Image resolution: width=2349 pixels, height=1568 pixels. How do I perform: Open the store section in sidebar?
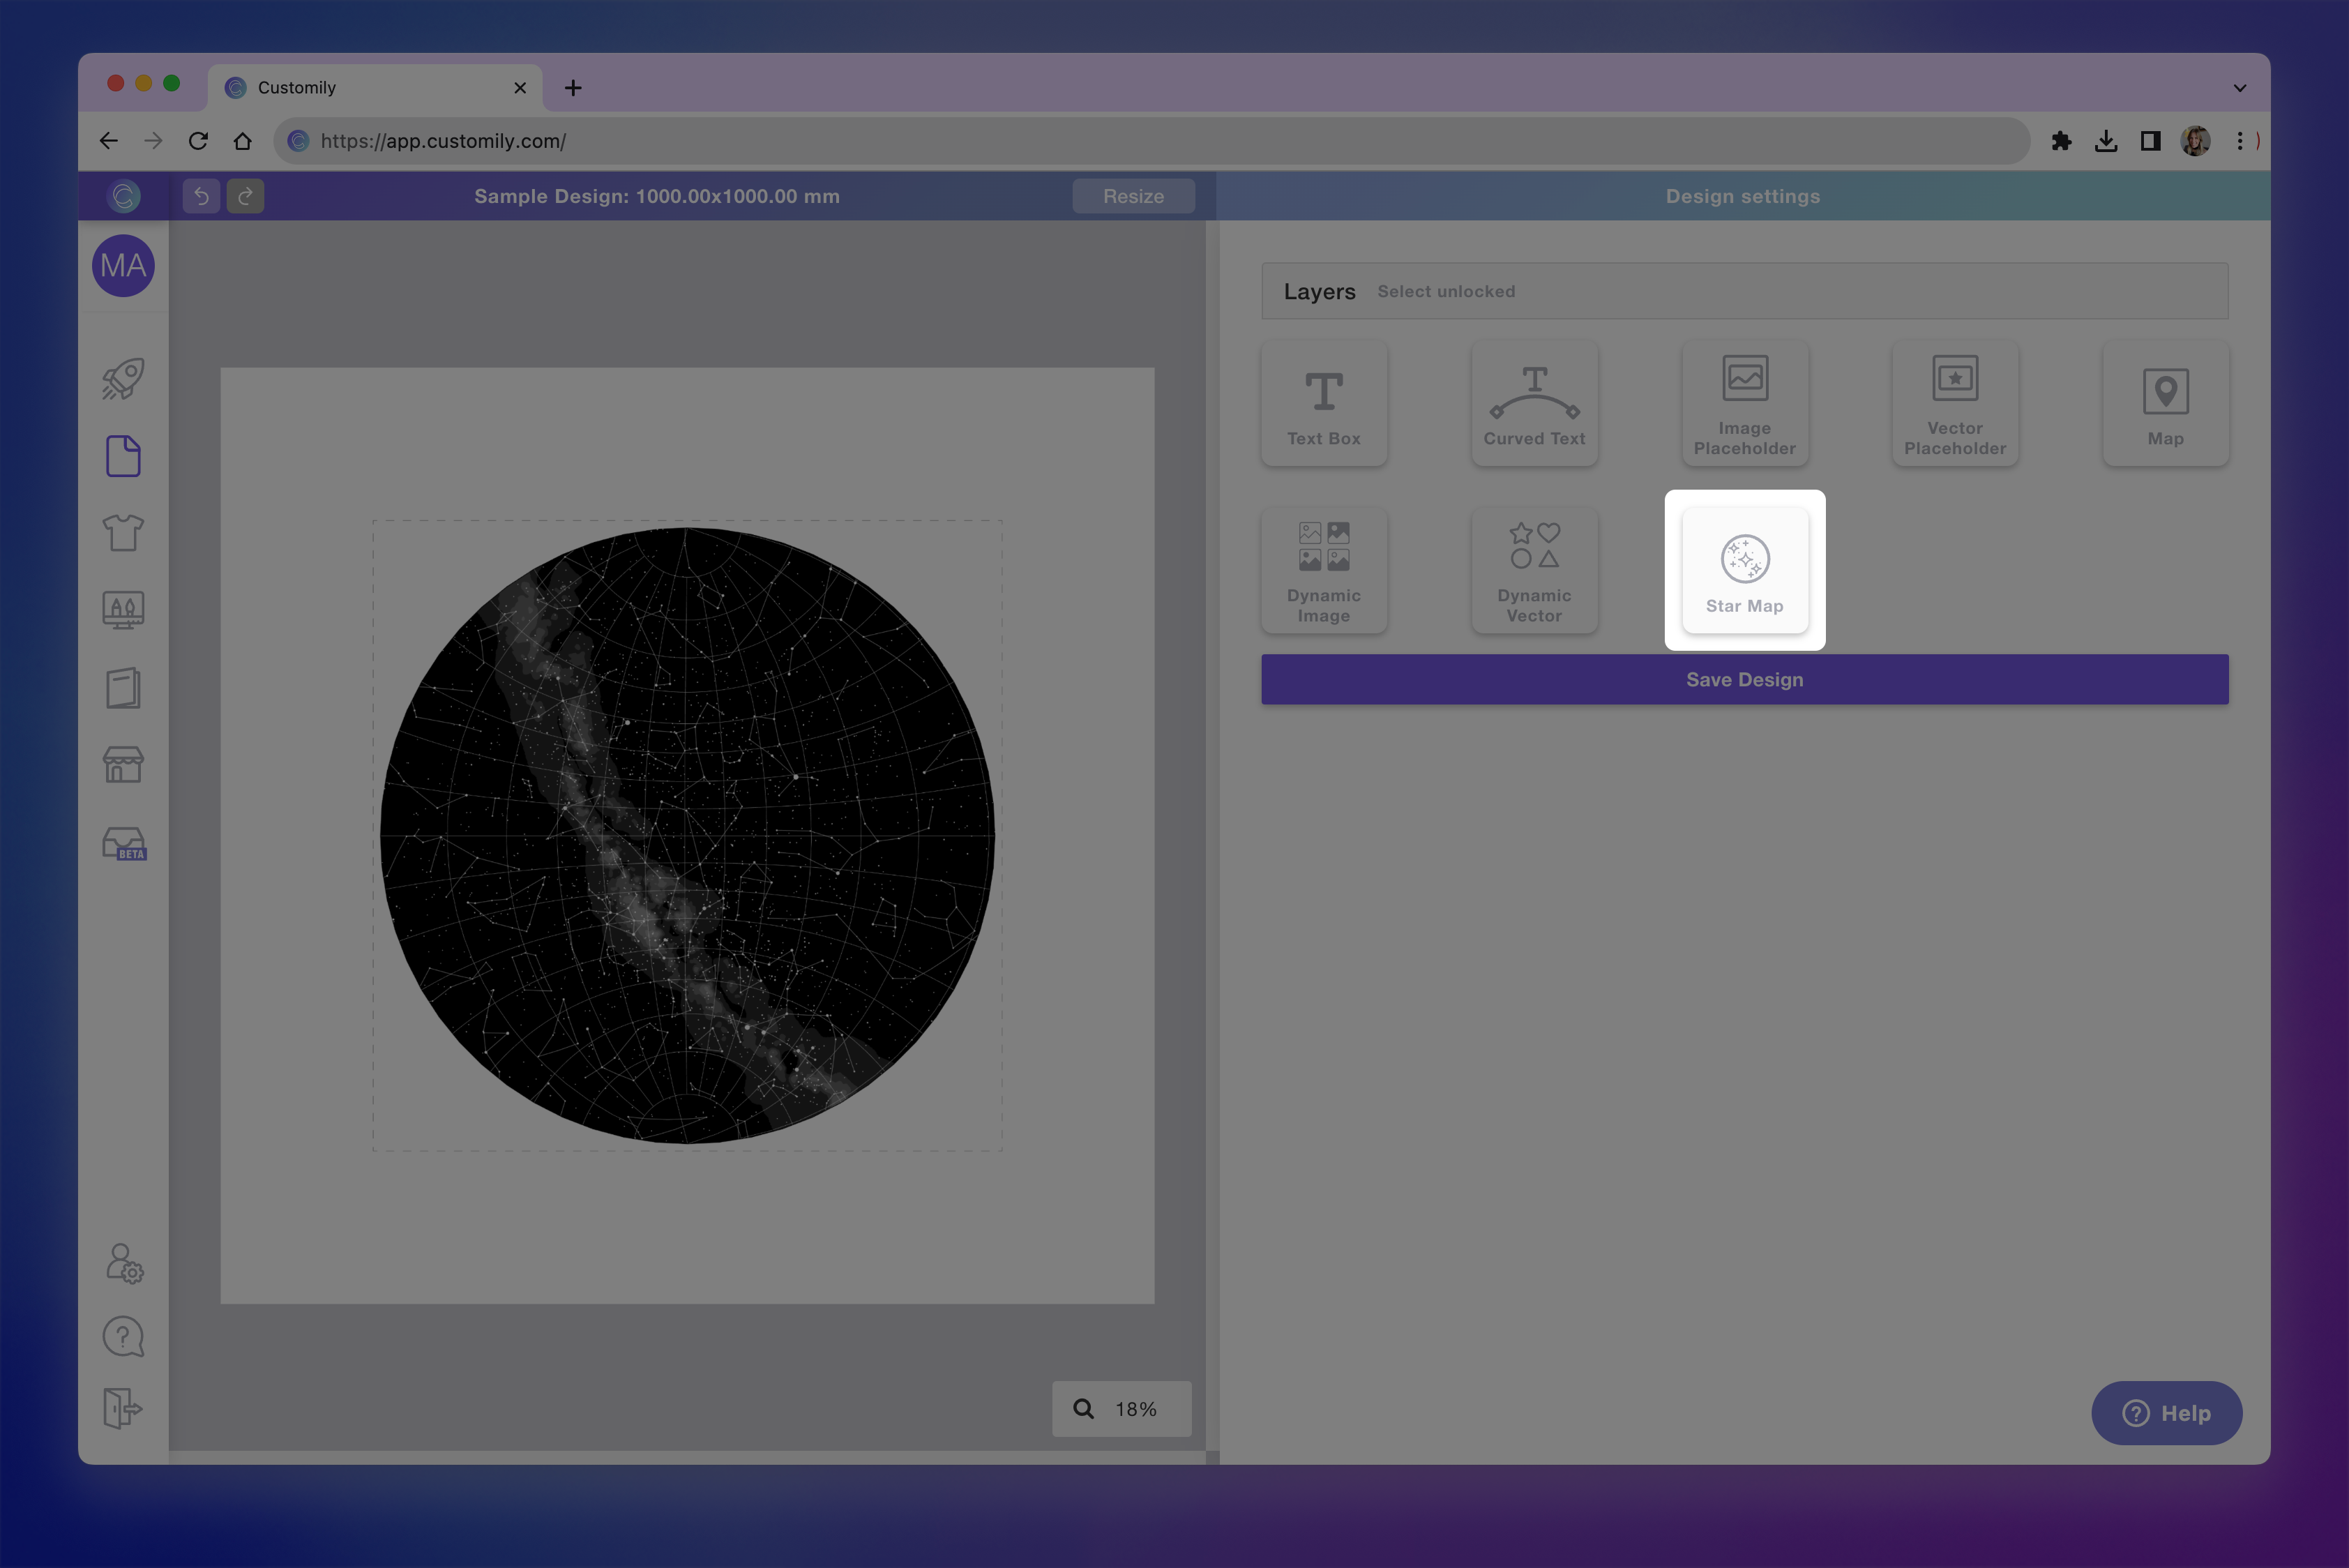pos(123,765)
